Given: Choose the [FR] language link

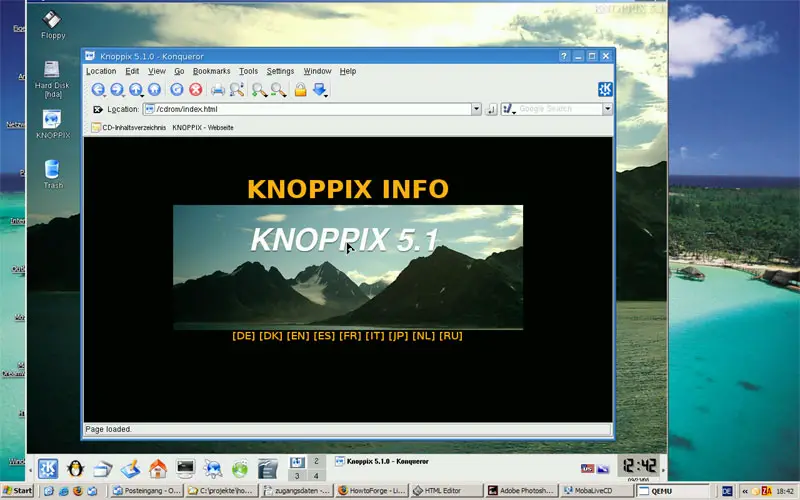Looking at the screenshot, I should click(350, 336).
